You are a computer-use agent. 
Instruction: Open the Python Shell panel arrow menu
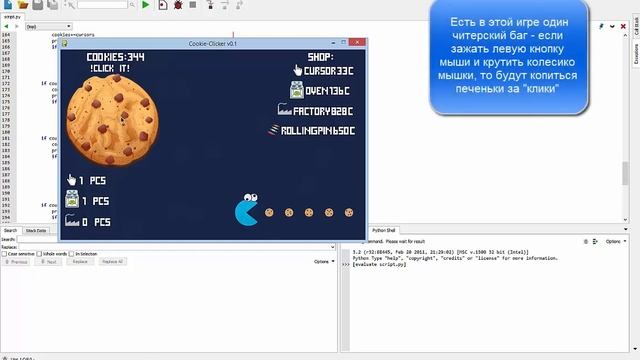click(x=626, y=229)
